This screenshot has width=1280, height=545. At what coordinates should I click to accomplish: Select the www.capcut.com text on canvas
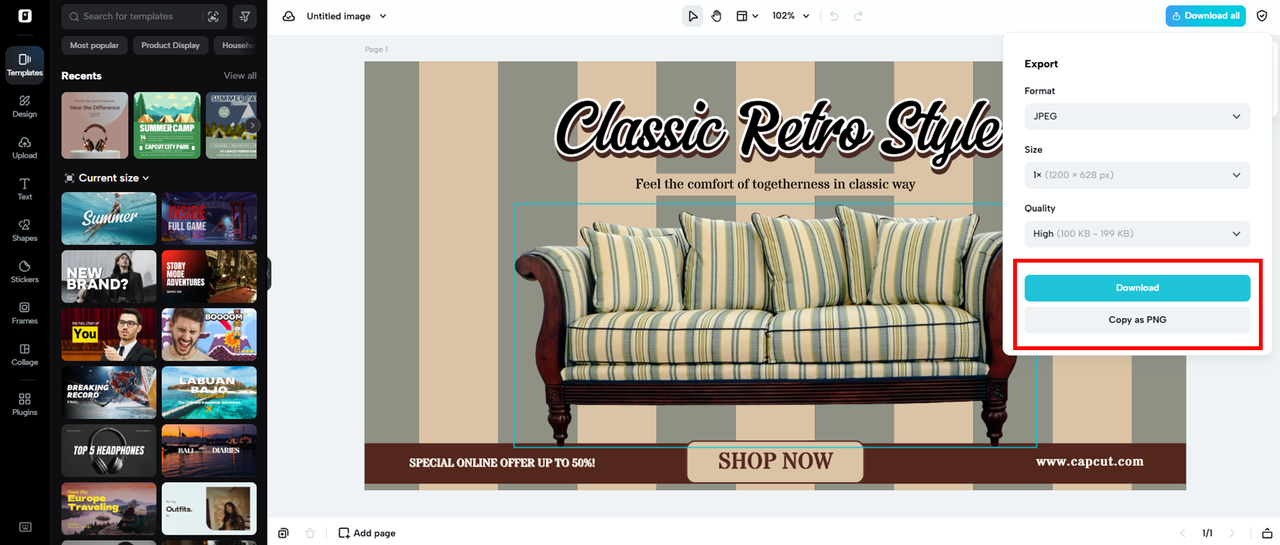pyautogui.click(x=1089, y=461)
